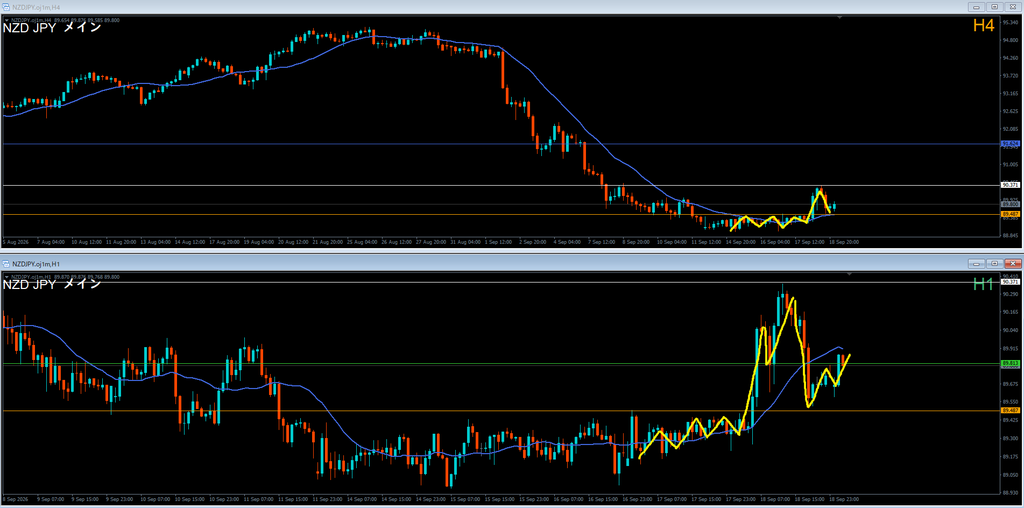The width and height of the screenshot is (1024, 508).
Task: Open the small triangle beside NZDJPY.oj1m,H1 info
Action: click(6, 277)
